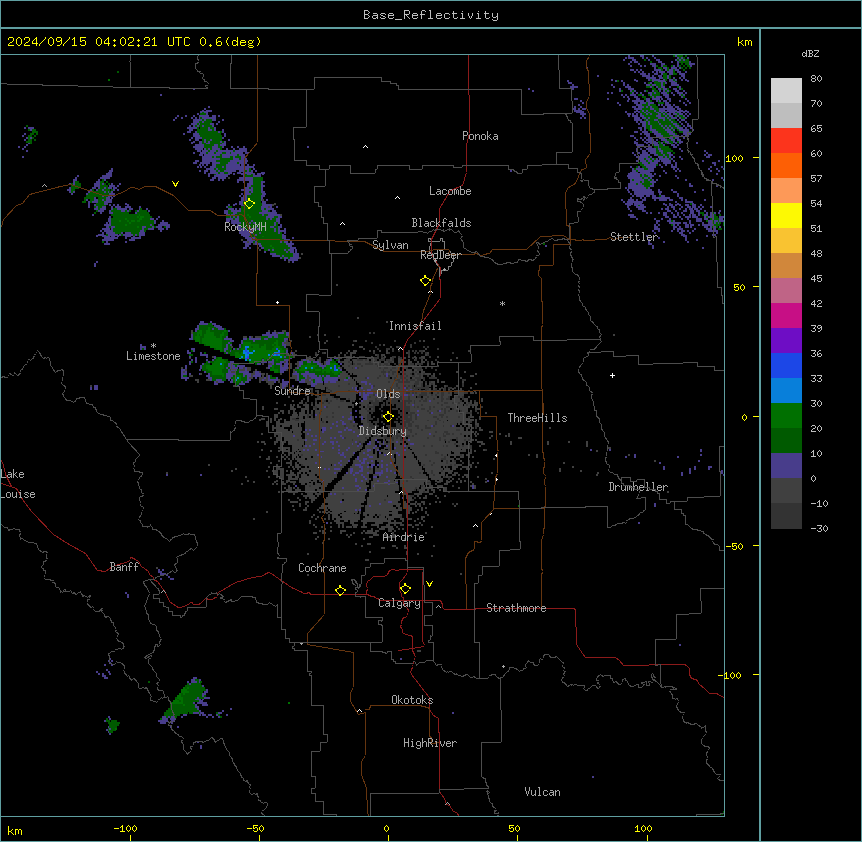Viewport: 862px width, 842px height.
Task: Click the dBZ legend heading
Action: (810, 53)
